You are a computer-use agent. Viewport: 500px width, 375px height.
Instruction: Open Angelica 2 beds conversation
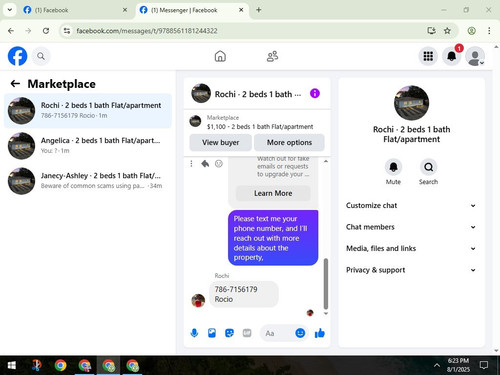coord(88,146)
